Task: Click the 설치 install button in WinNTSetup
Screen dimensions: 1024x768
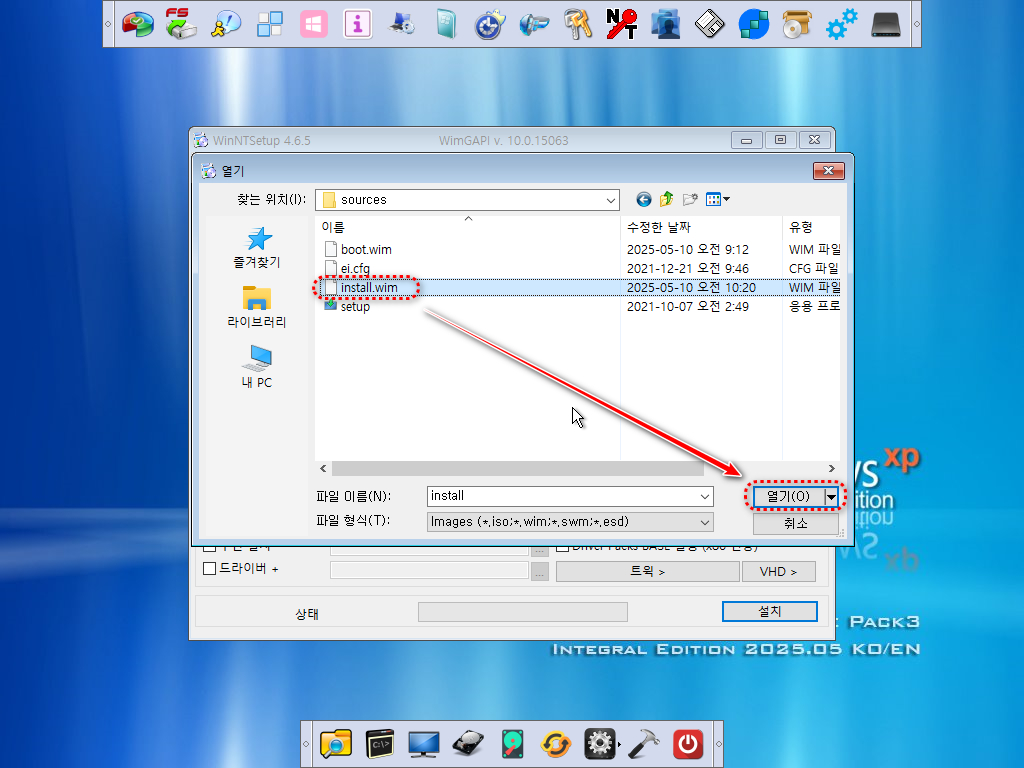Action: click(769, 611)
